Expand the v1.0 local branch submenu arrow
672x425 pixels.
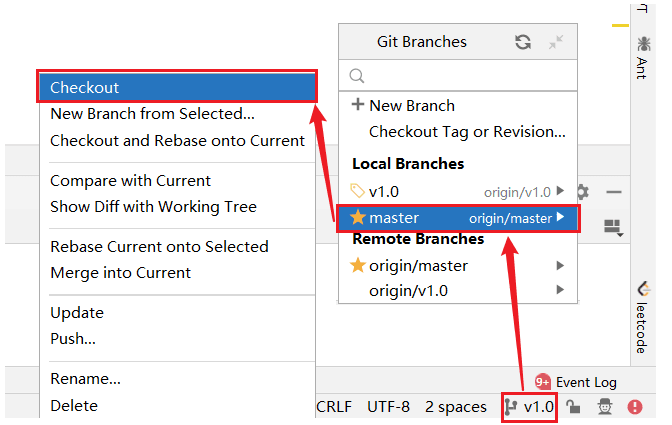(x=561, y=191)
